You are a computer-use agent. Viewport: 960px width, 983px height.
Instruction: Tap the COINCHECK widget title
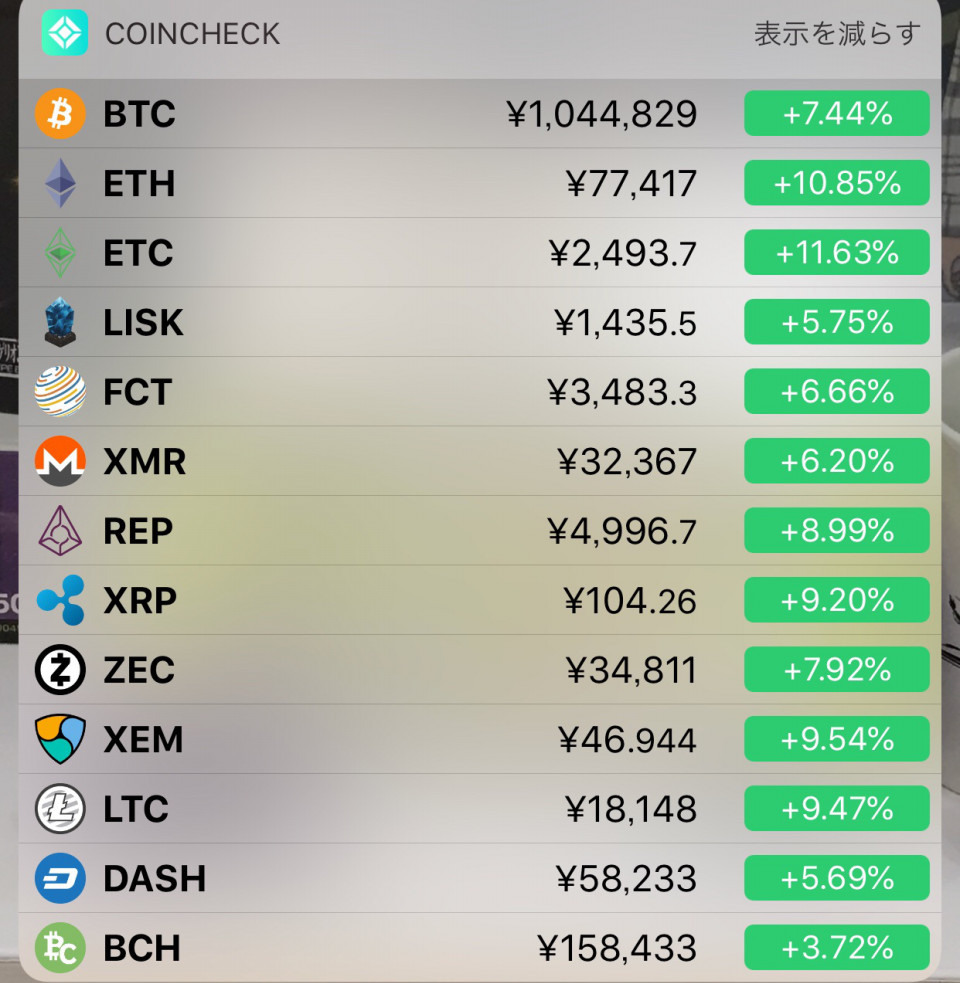(193, 34)
